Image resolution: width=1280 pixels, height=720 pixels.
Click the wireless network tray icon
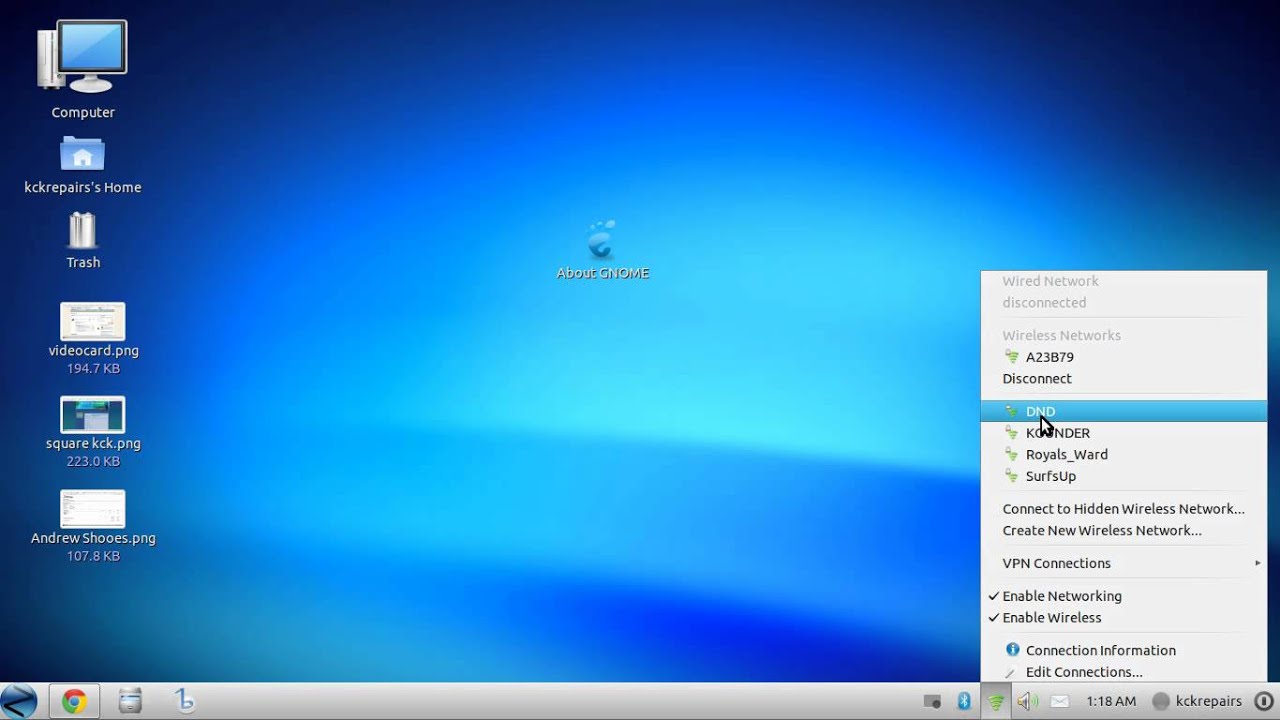pos(996,702)
